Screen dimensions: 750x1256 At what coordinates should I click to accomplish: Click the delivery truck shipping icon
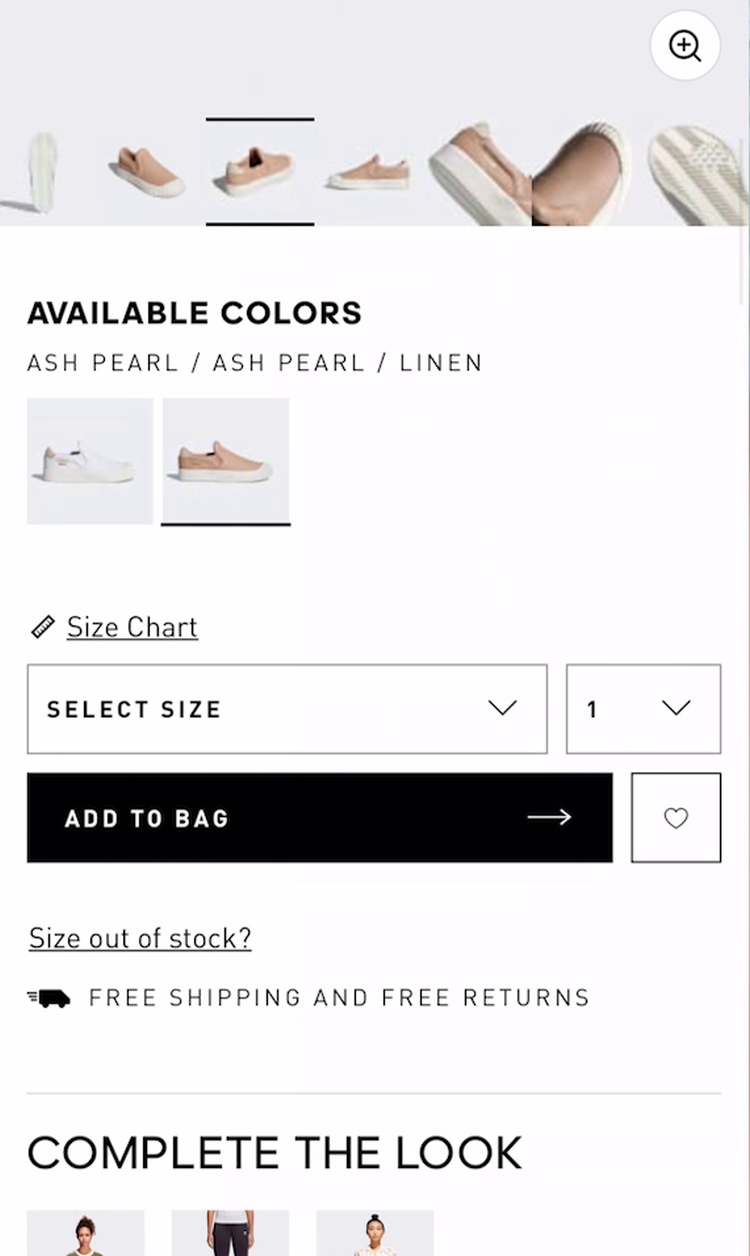[49, 998]
